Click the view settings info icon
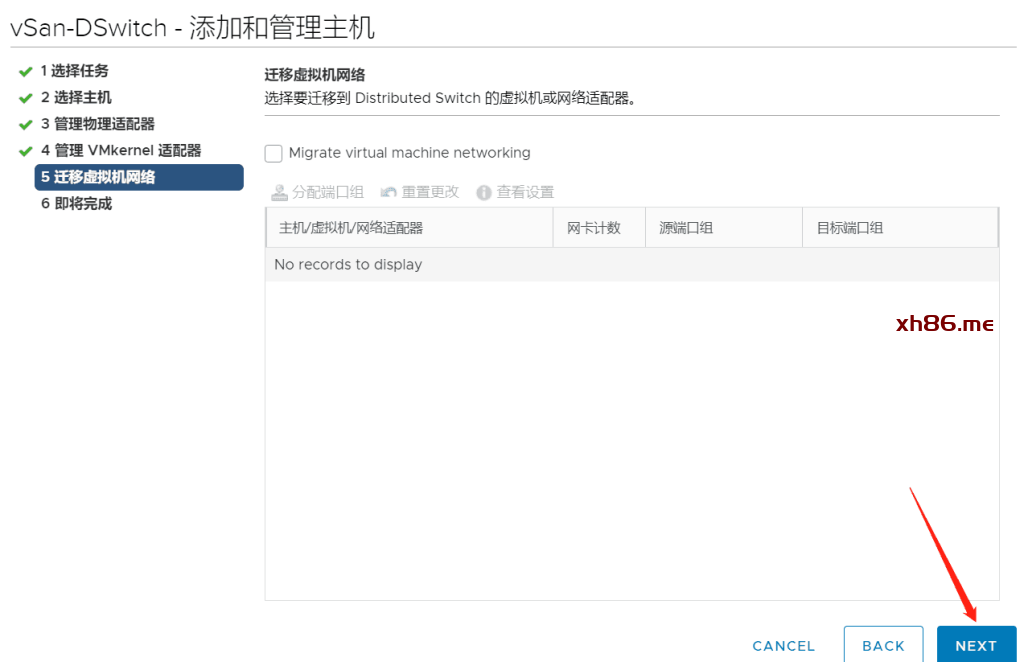The height and width of the screenshot is (662, 1024). coord(484,192)
